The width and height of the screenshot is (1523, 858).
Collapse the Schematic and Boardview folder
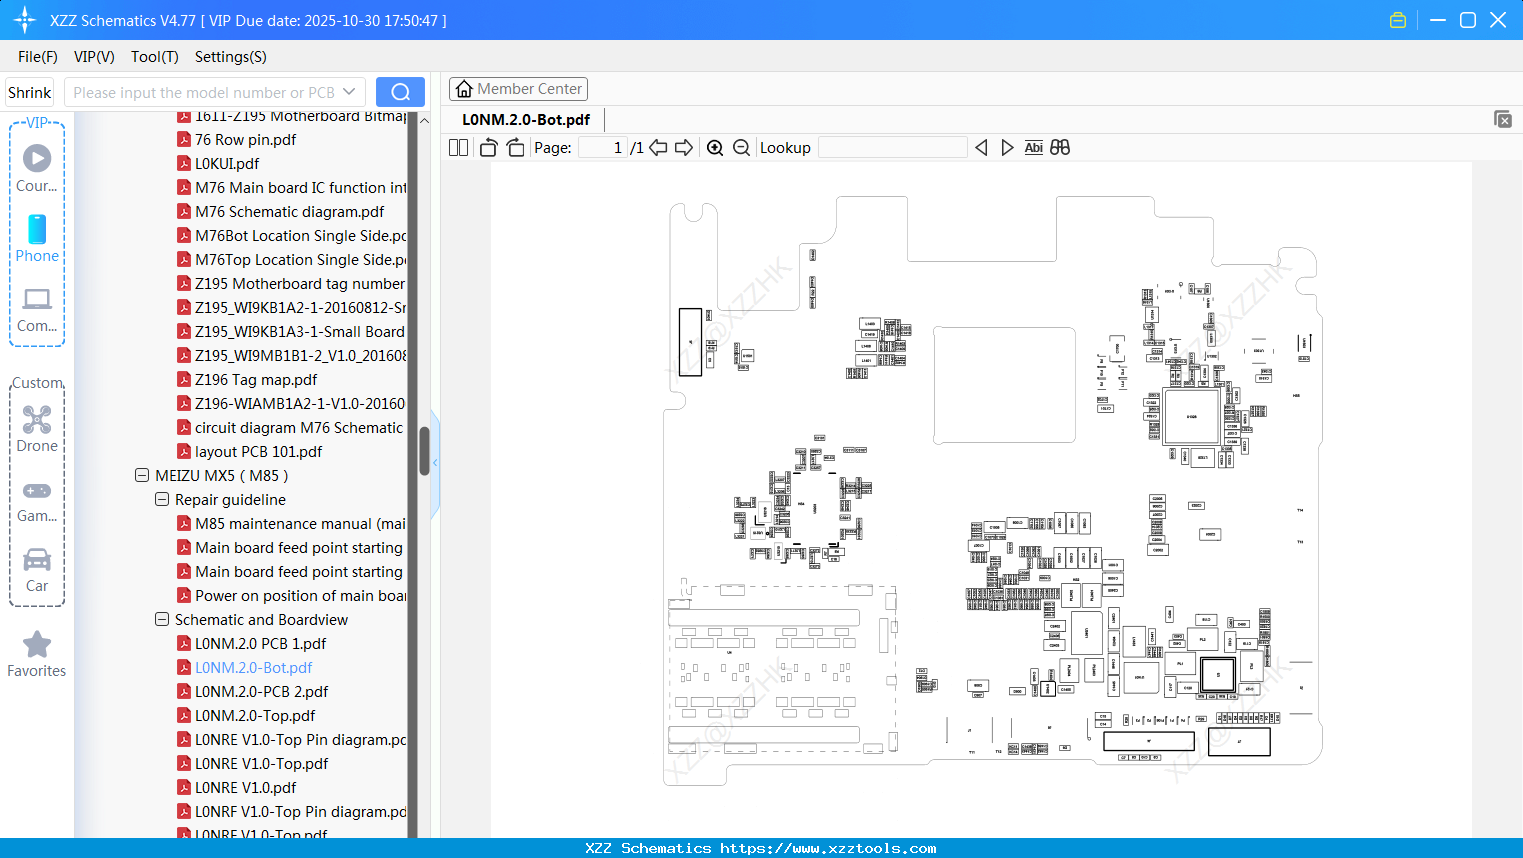point(162,620)
